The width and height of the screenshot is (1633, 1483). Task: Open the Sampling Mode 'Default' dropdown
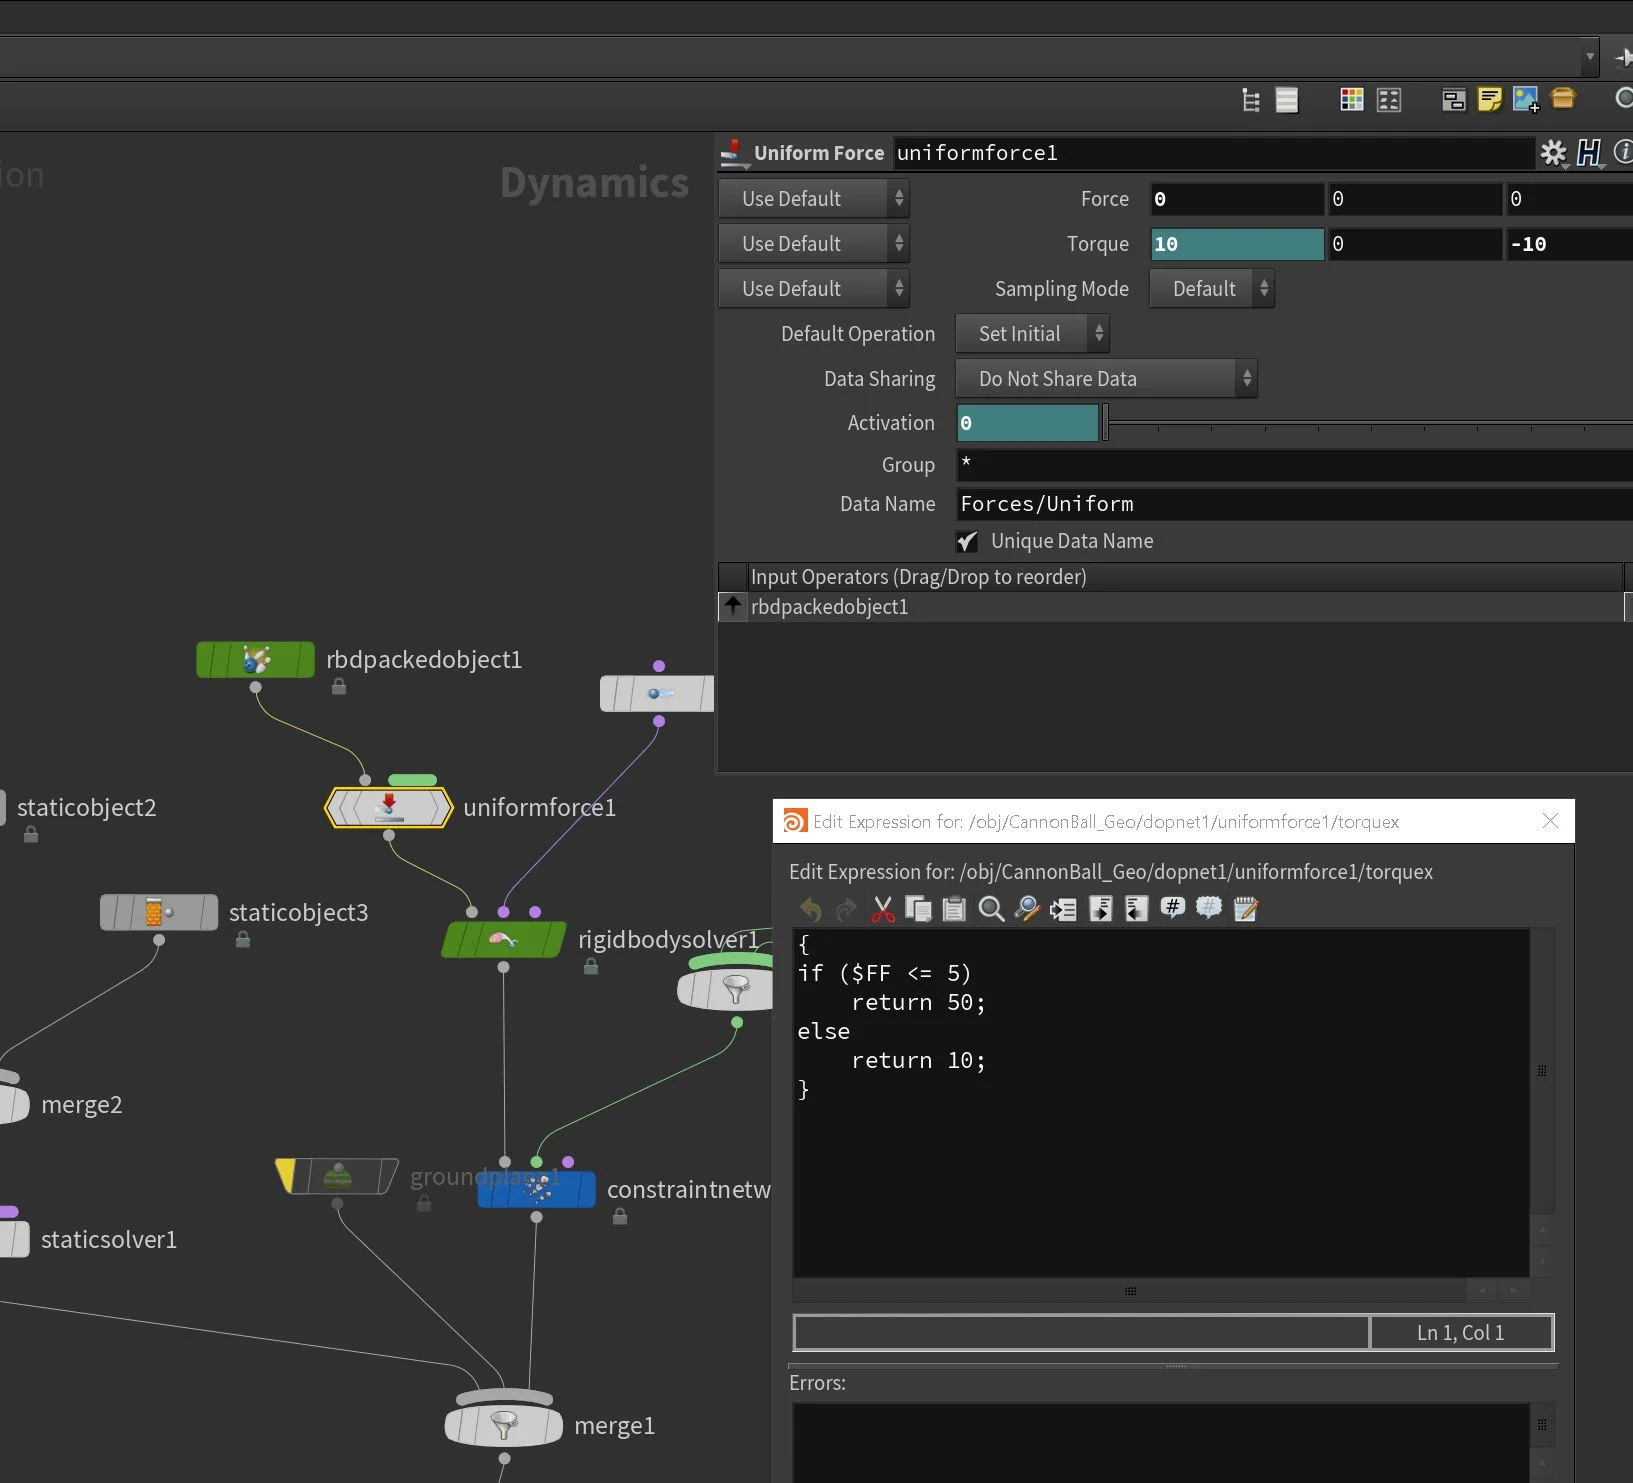coord(1212,289)
